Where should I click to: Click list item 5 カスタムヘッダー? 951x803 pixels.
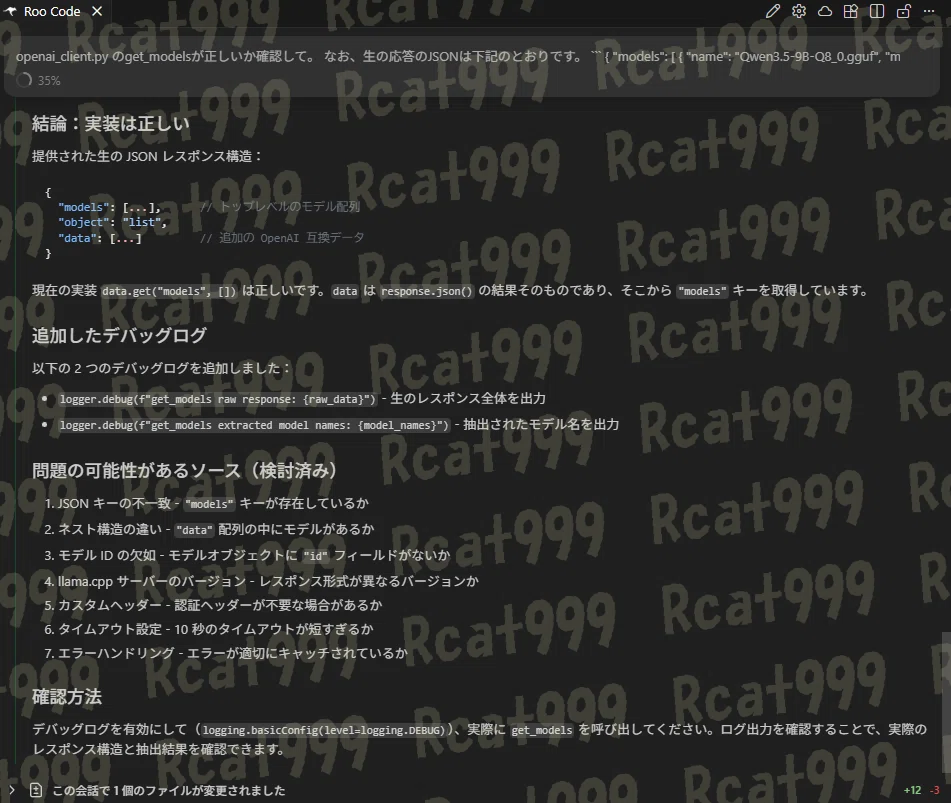(213, 605)
